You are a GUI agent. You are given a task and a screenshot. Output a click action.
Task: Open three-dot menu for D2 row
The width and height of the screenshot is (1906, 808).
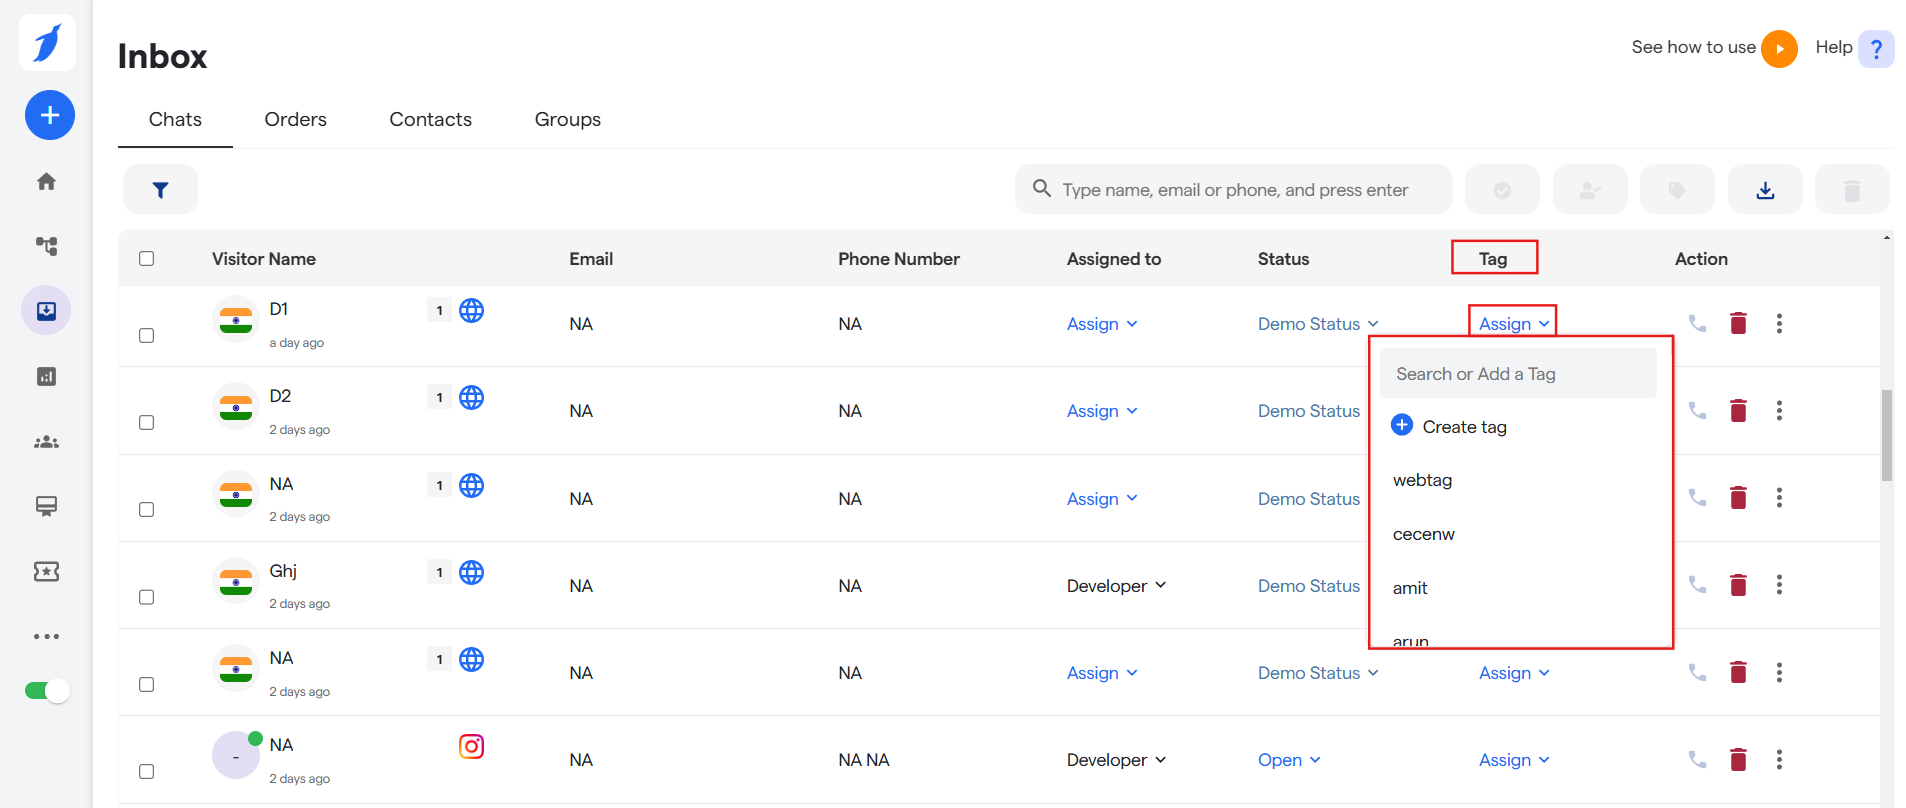[x=1779, y=410]
